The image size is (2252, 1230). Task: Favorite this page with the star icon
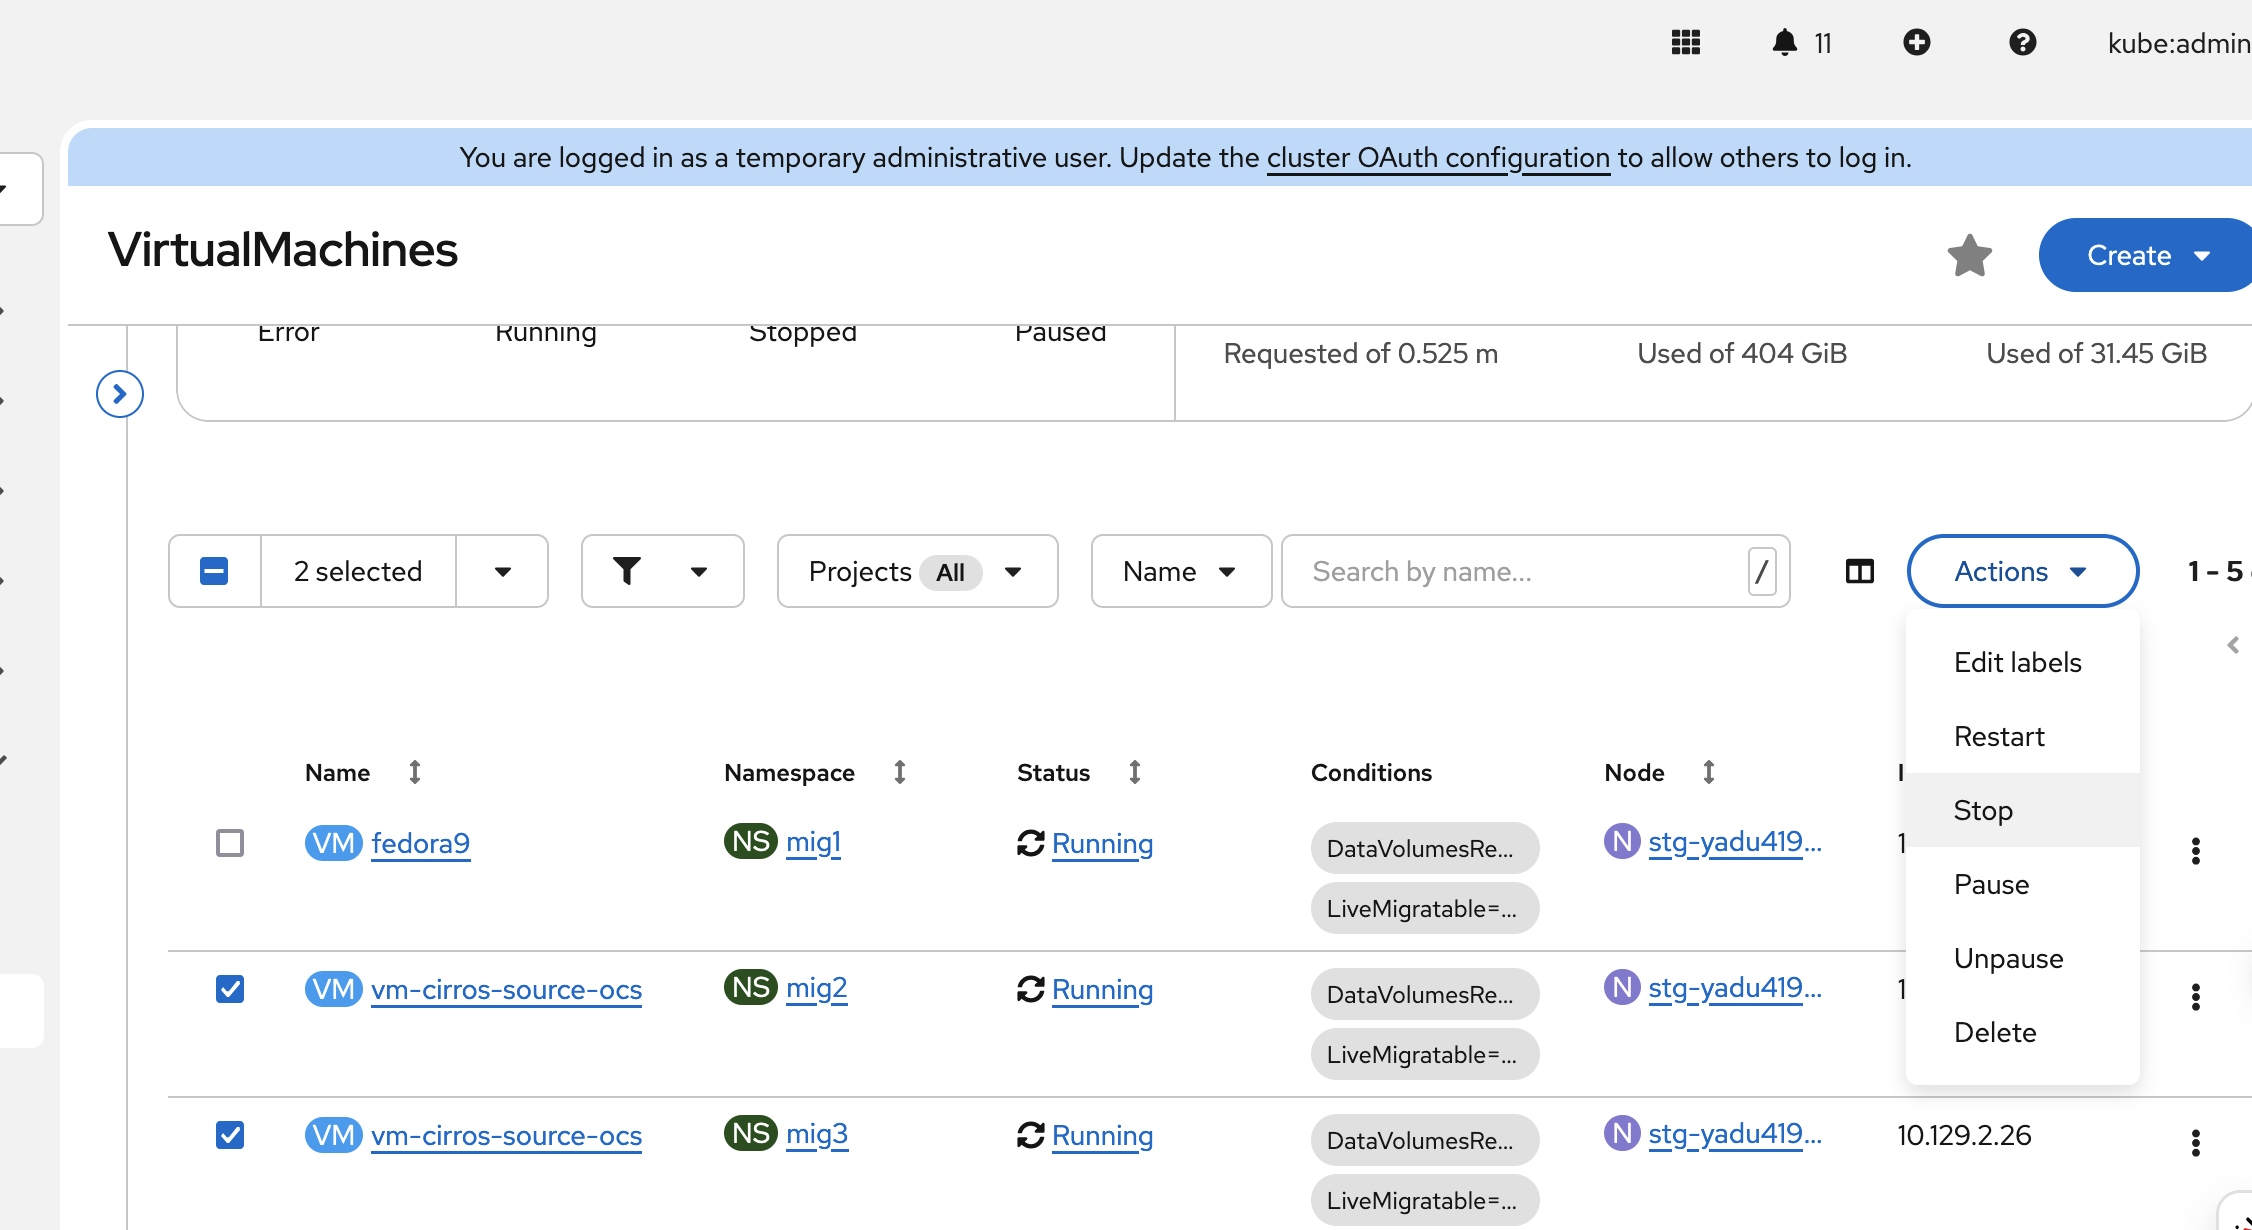pyautogui.click(x=1969, y=255)
